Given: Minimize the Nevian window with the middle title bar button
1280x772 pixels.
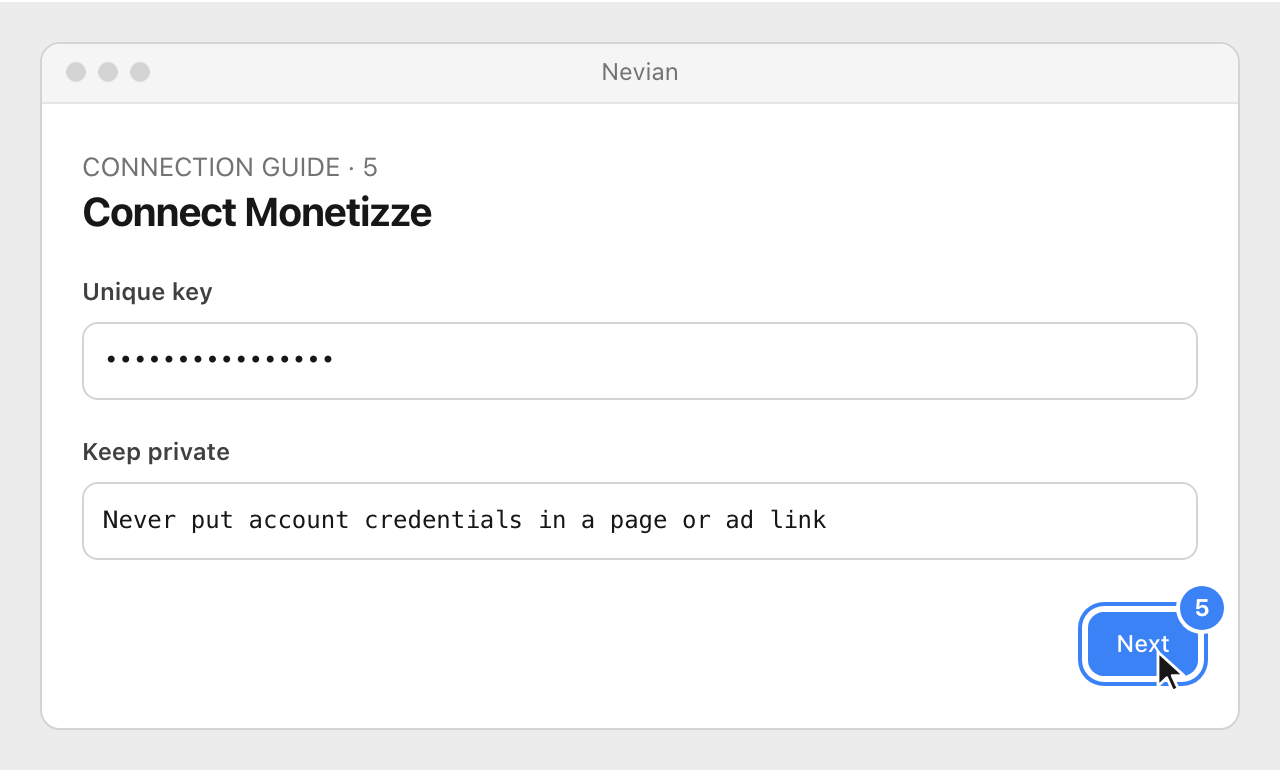Looking at the screenshot, I should [108, 72].
